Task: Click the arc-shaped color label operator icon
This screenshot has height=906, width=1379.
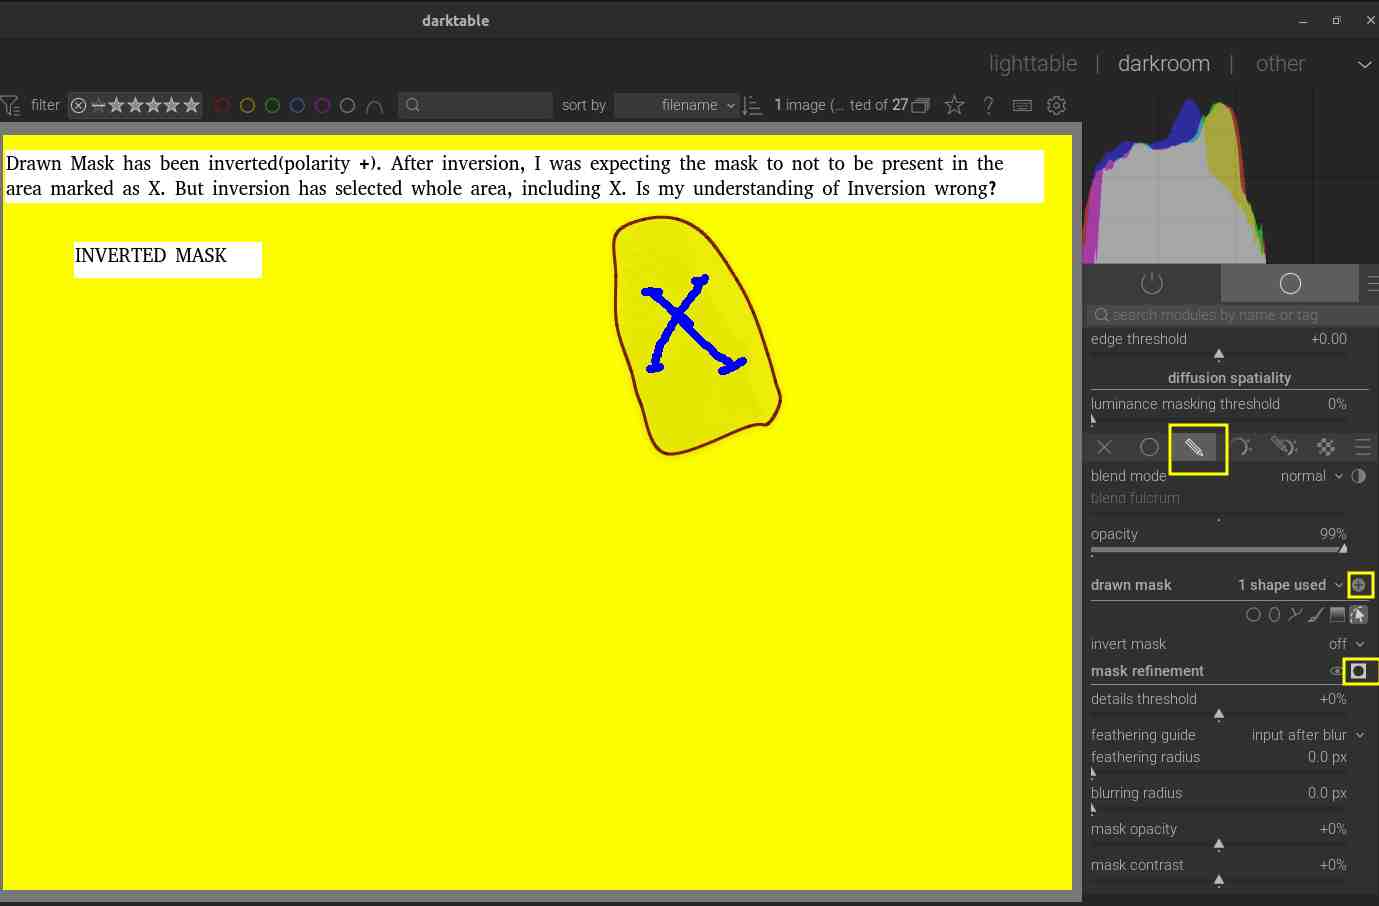Action: click(x=374, y=106)
